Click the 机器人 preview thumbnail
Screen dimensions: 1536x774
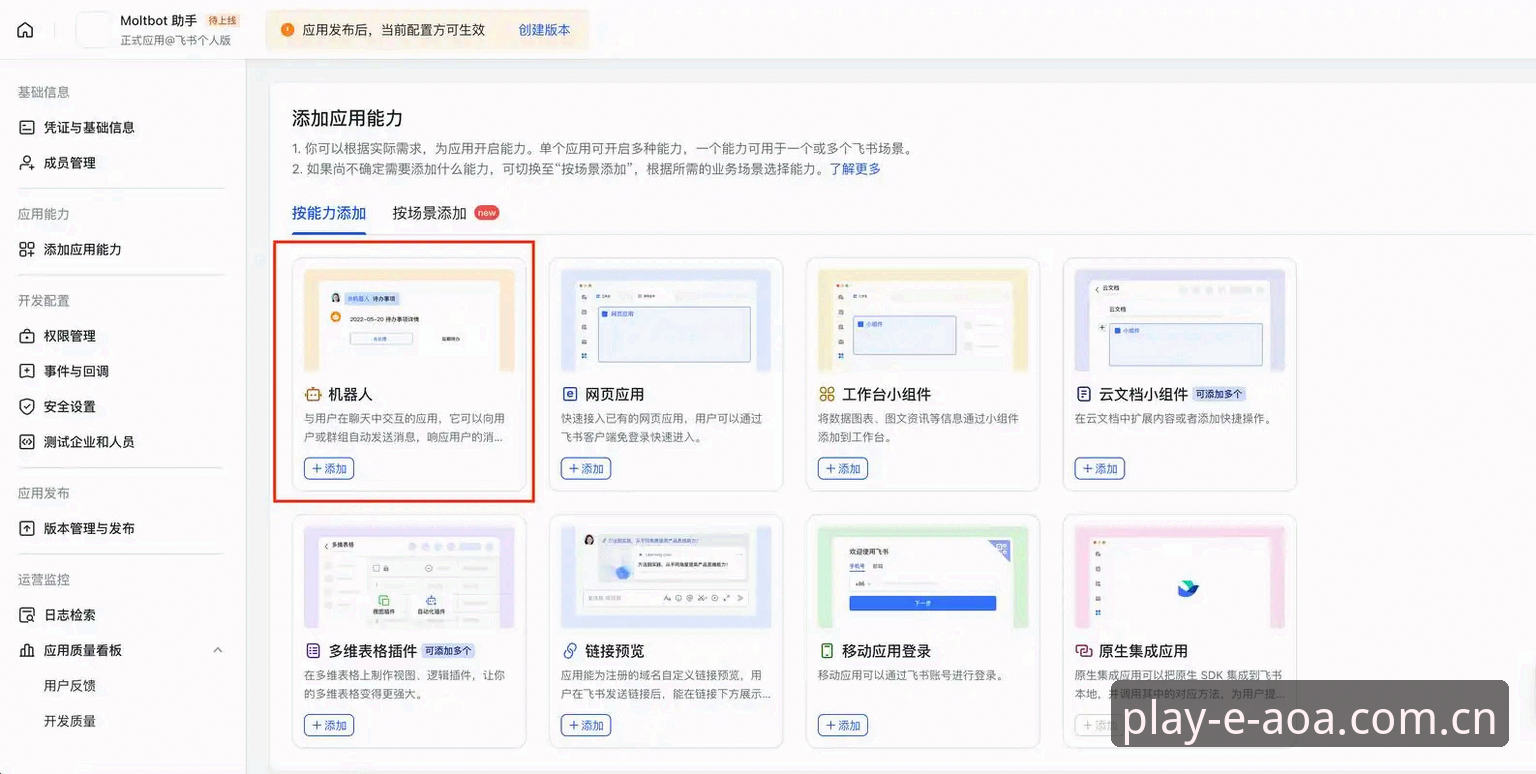tap(409, 321)
